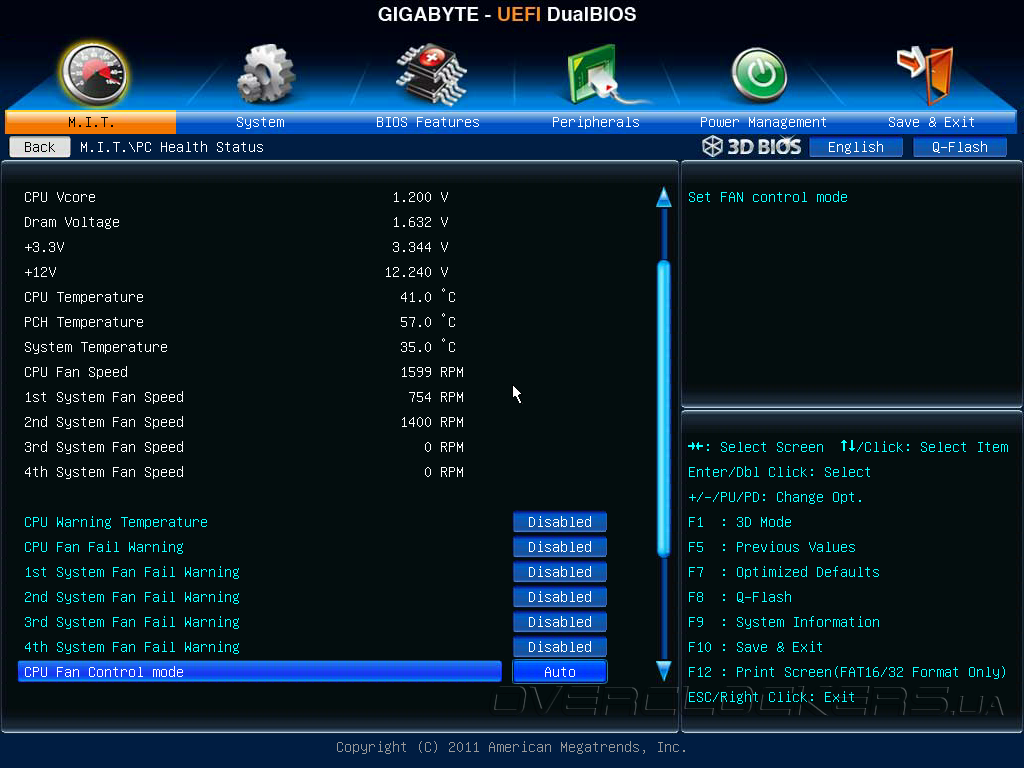
Task: Select the 1st System Fan Fail Warning label
Action: [132, 571]
